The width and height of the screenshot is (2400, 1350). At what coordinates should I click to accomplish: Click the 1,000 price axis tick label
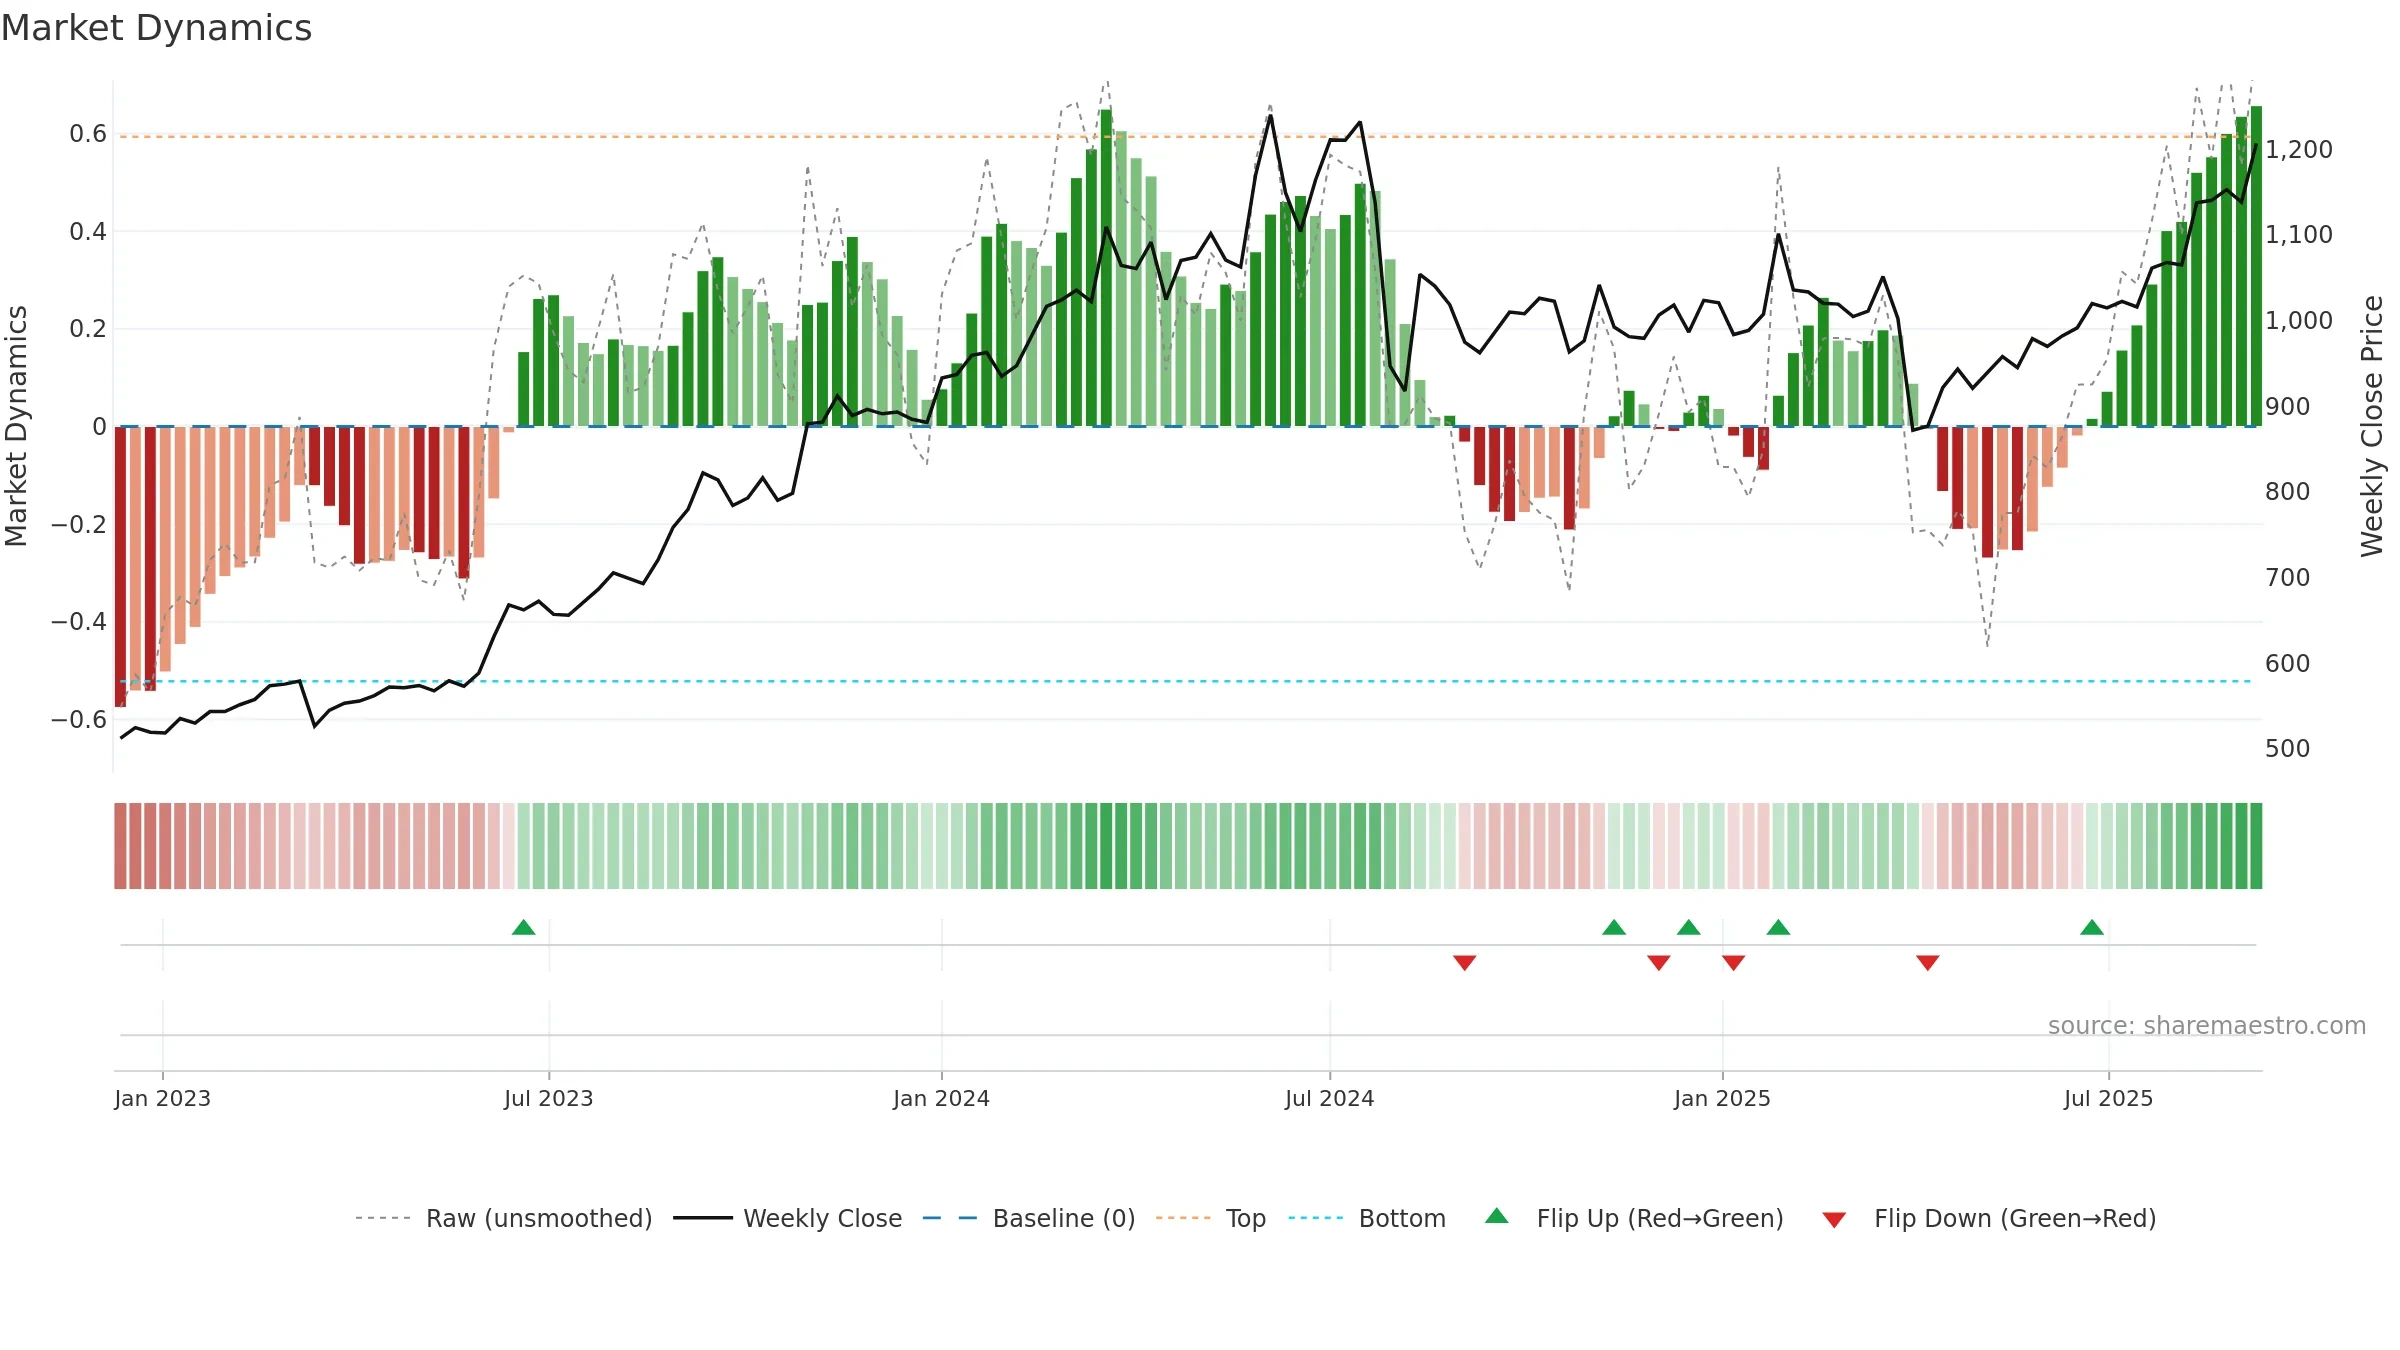[x=2299, y=321]
